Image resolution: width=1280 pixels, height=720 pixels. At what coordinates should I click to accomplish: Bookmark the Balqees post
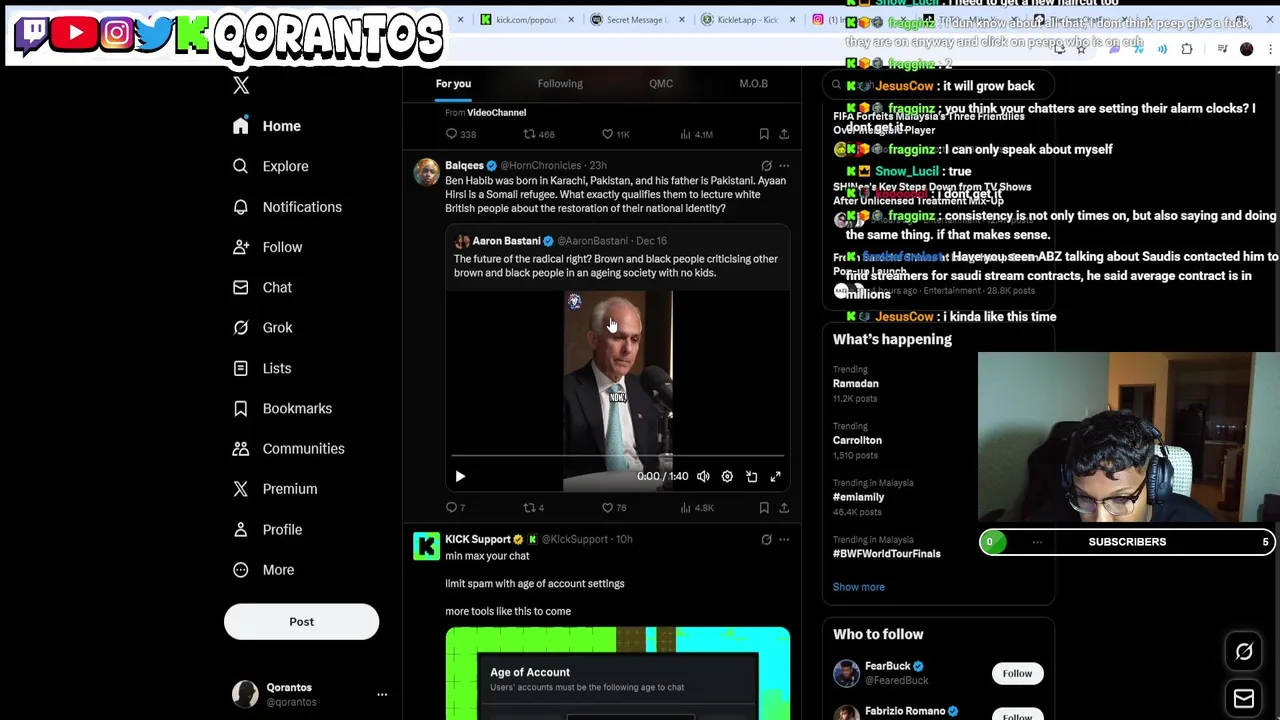[x=764, y=508]
